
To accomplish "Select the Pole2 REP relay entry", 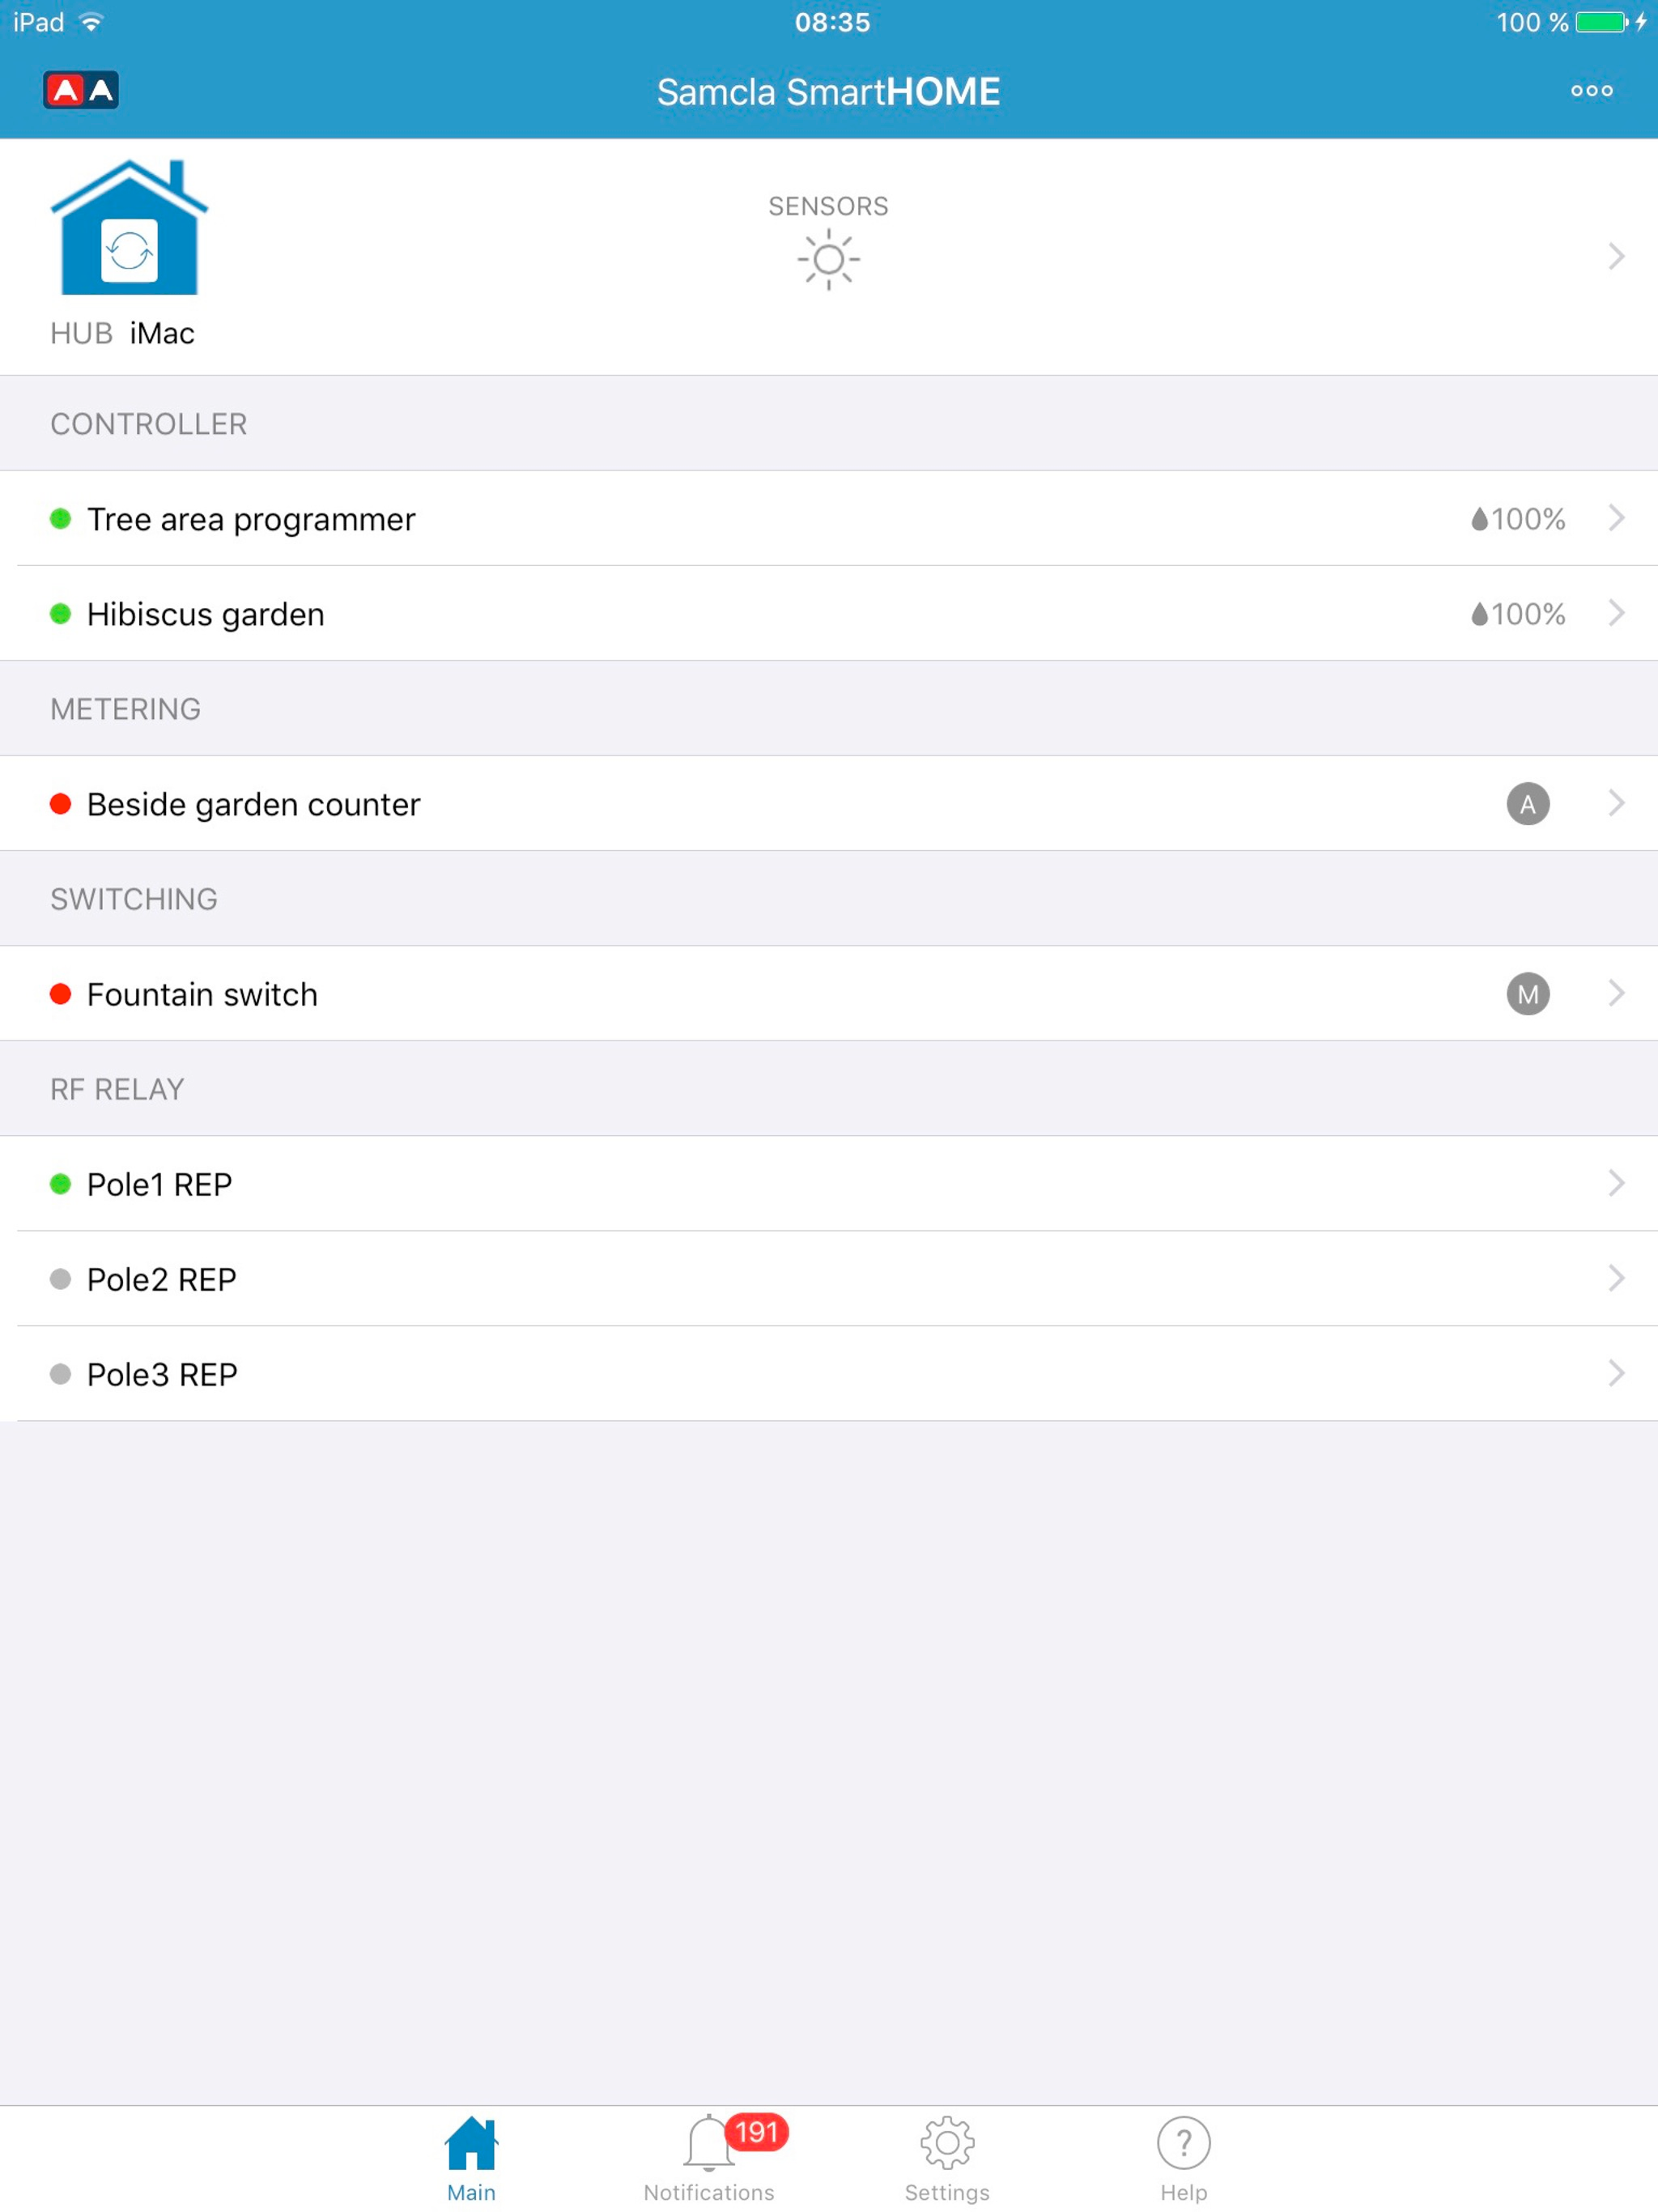I will click(x=829, y=1279).
